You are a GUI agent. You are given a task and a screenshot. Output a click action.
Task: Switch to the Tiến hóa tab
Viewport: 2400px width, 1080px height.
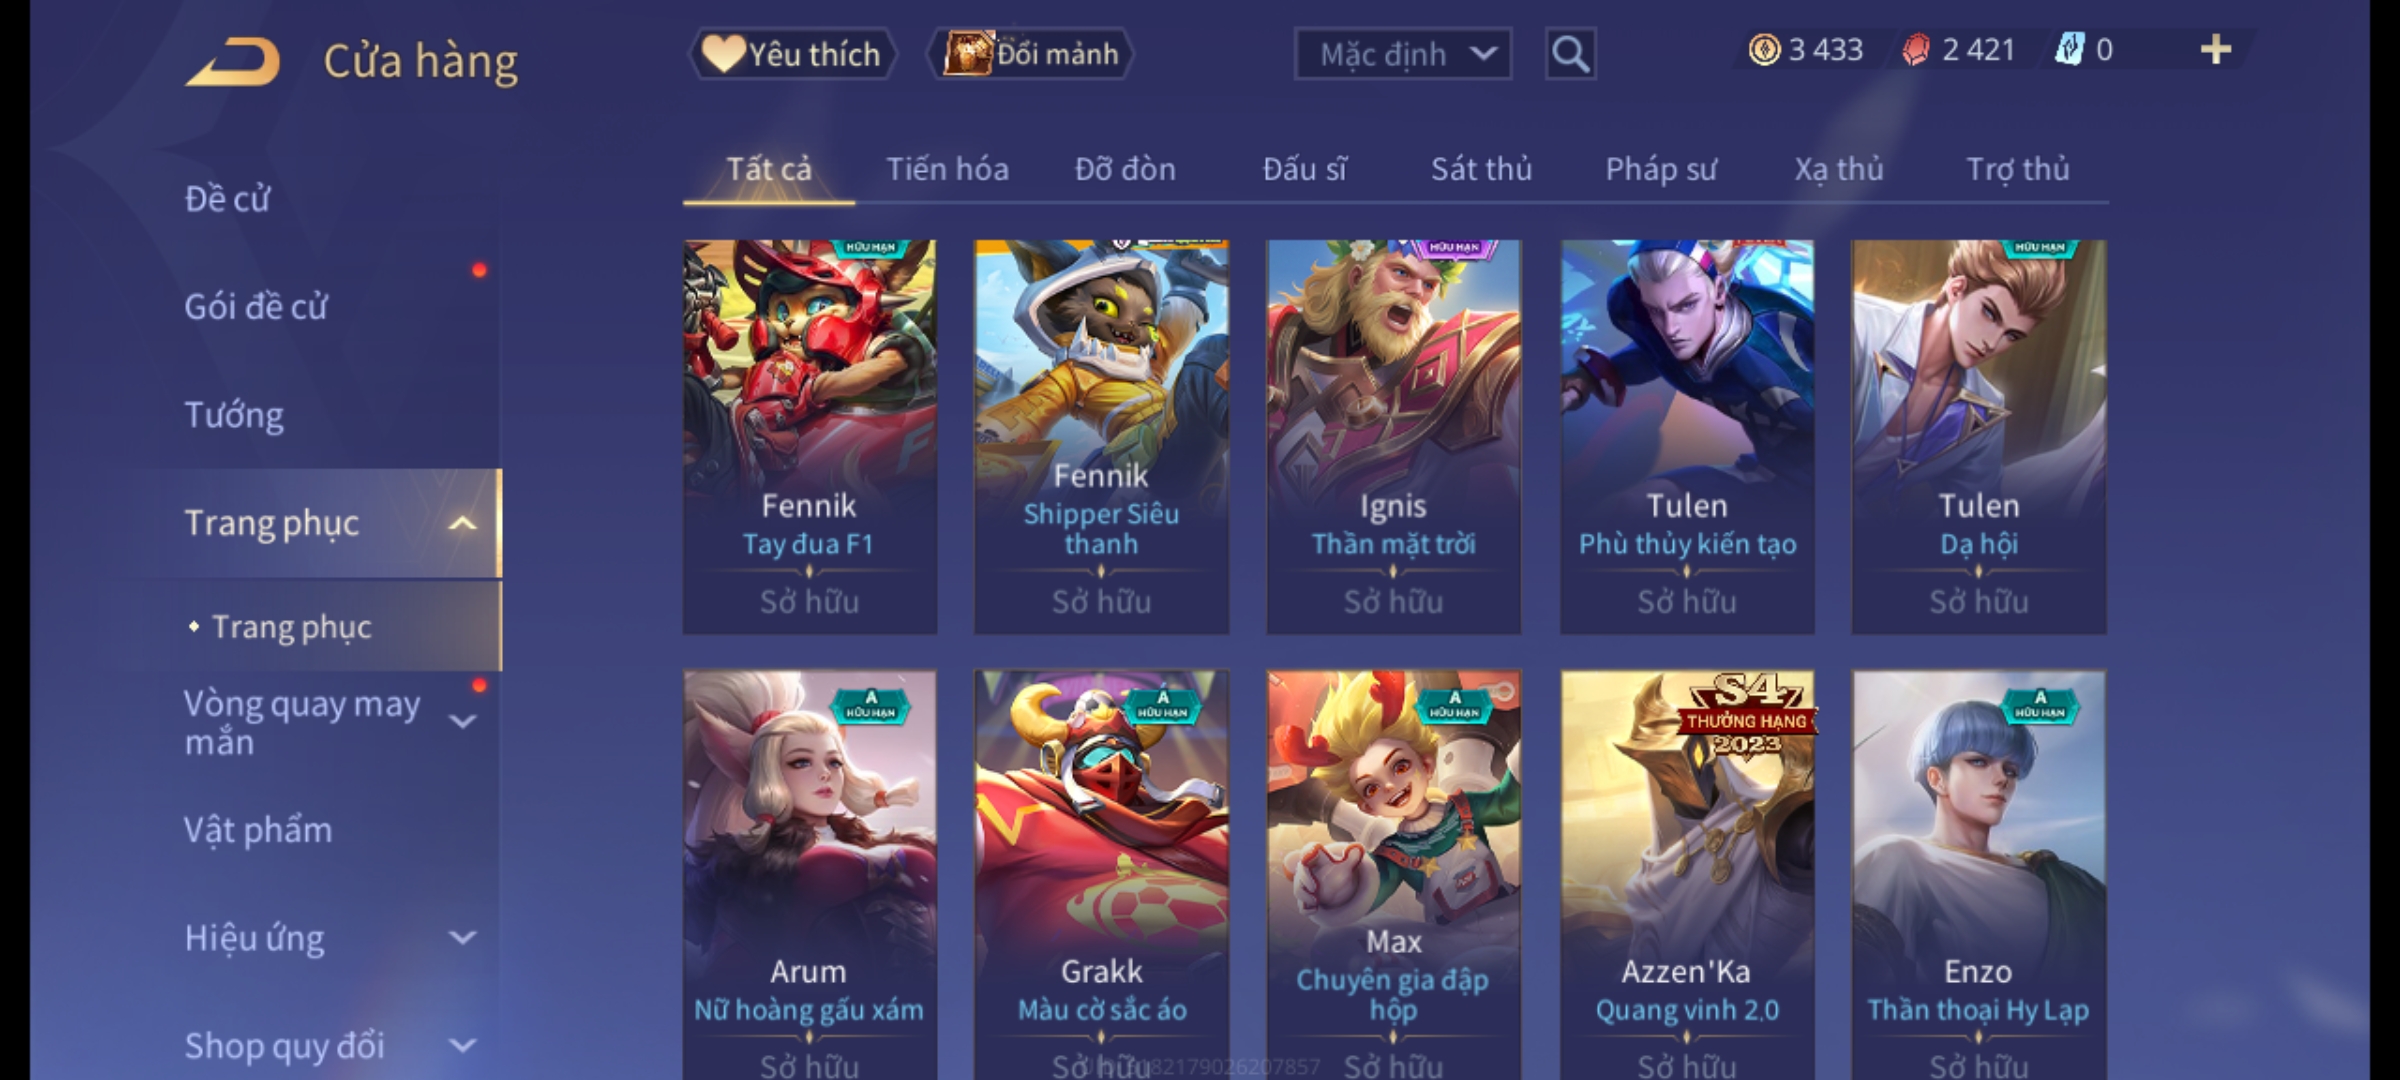pyautogui.click(x=947, y=170)
